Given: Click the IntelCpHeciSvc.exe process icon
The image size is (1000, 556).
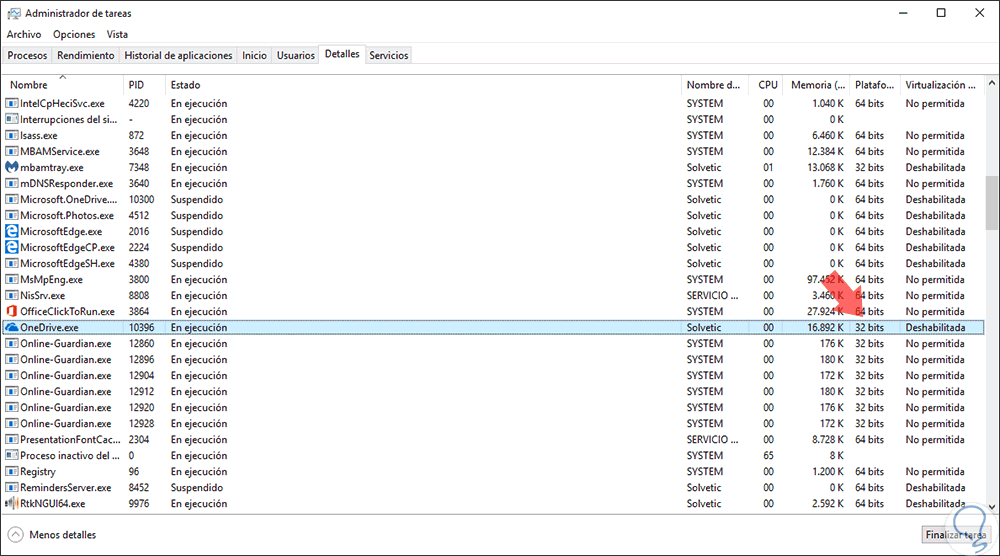Looking at the screenshot, I should [11, 103].
